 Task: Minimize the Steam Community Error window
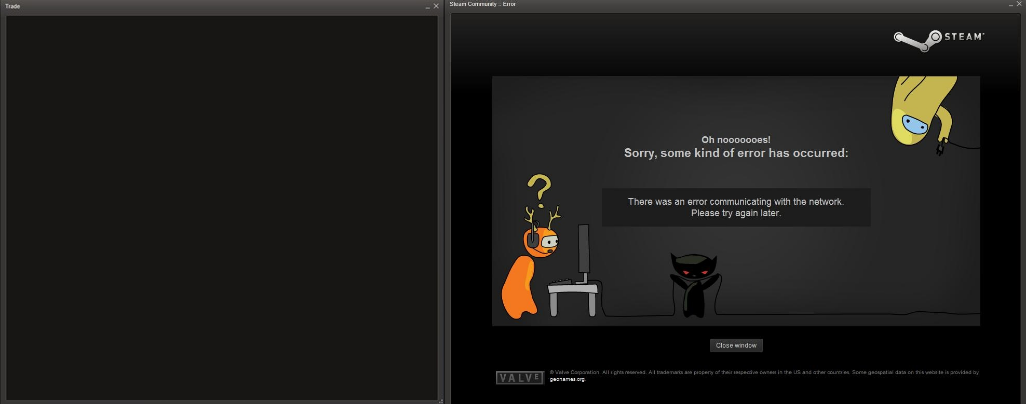1011,5
